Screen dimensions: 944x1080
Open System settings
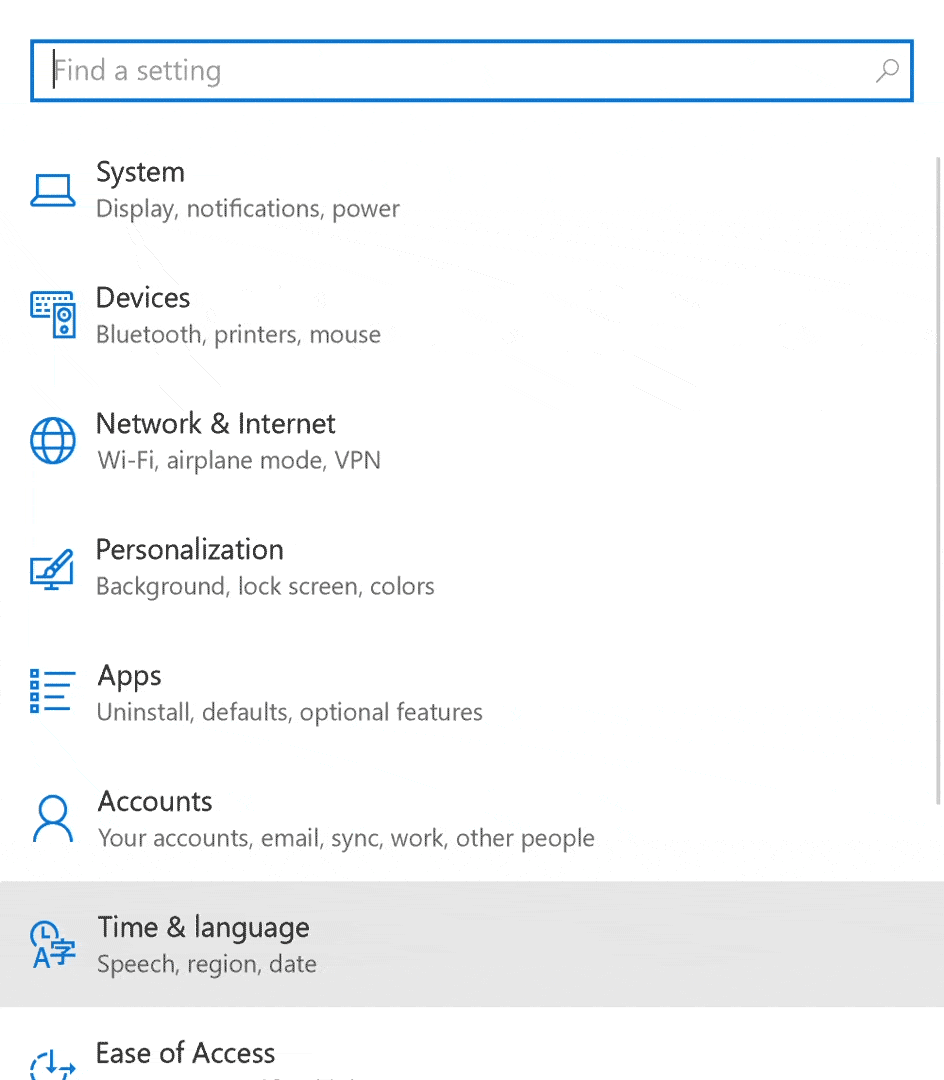(140, 172)
